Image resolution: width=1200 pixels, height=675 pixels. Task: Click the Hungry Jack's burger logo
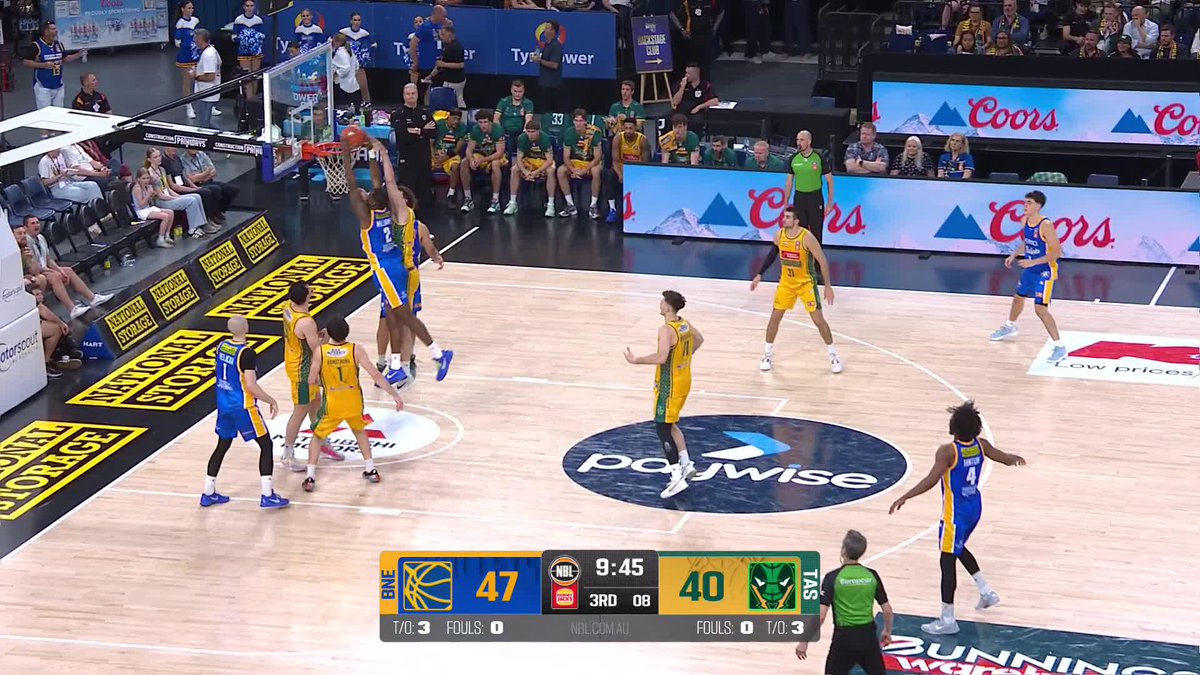pos(565,597)
